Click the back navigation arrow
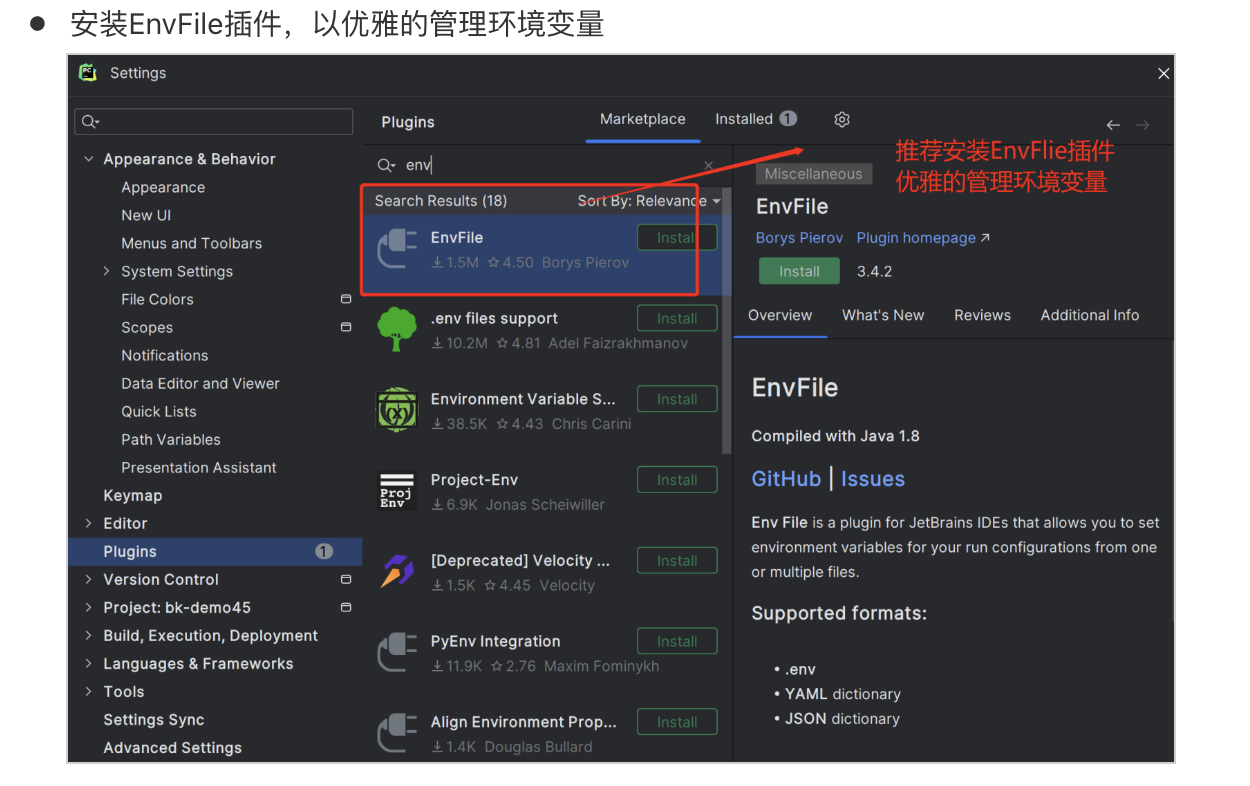The width and height of the screenshot is (1250, 786). 1113,125
